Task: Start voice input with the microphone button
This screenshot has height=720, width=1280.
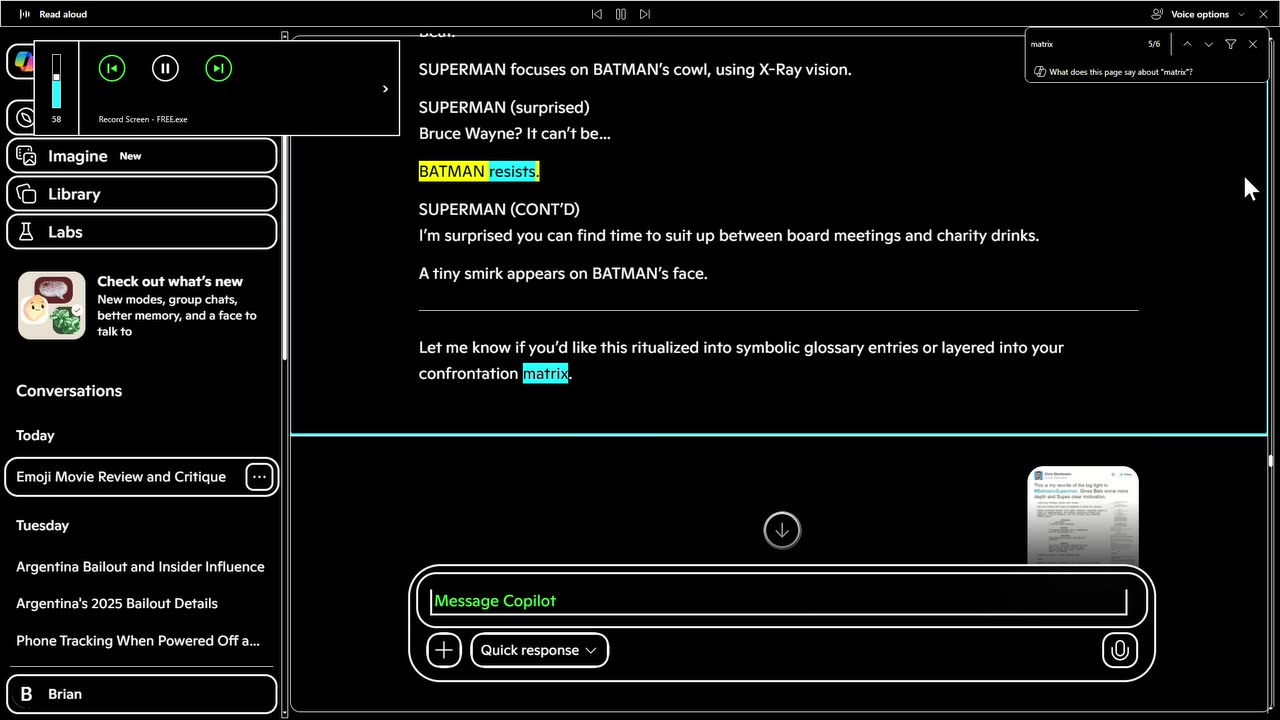Action: pyautogui.click(x=1120, y=650)
